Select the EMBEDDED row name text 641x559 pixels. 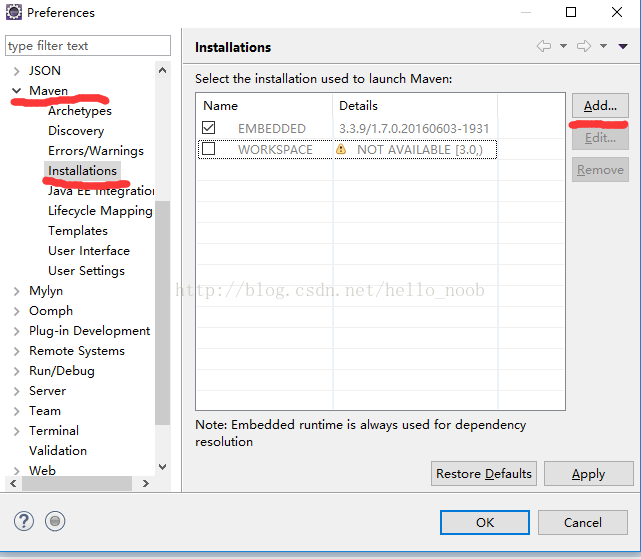(x=272, y=129)
